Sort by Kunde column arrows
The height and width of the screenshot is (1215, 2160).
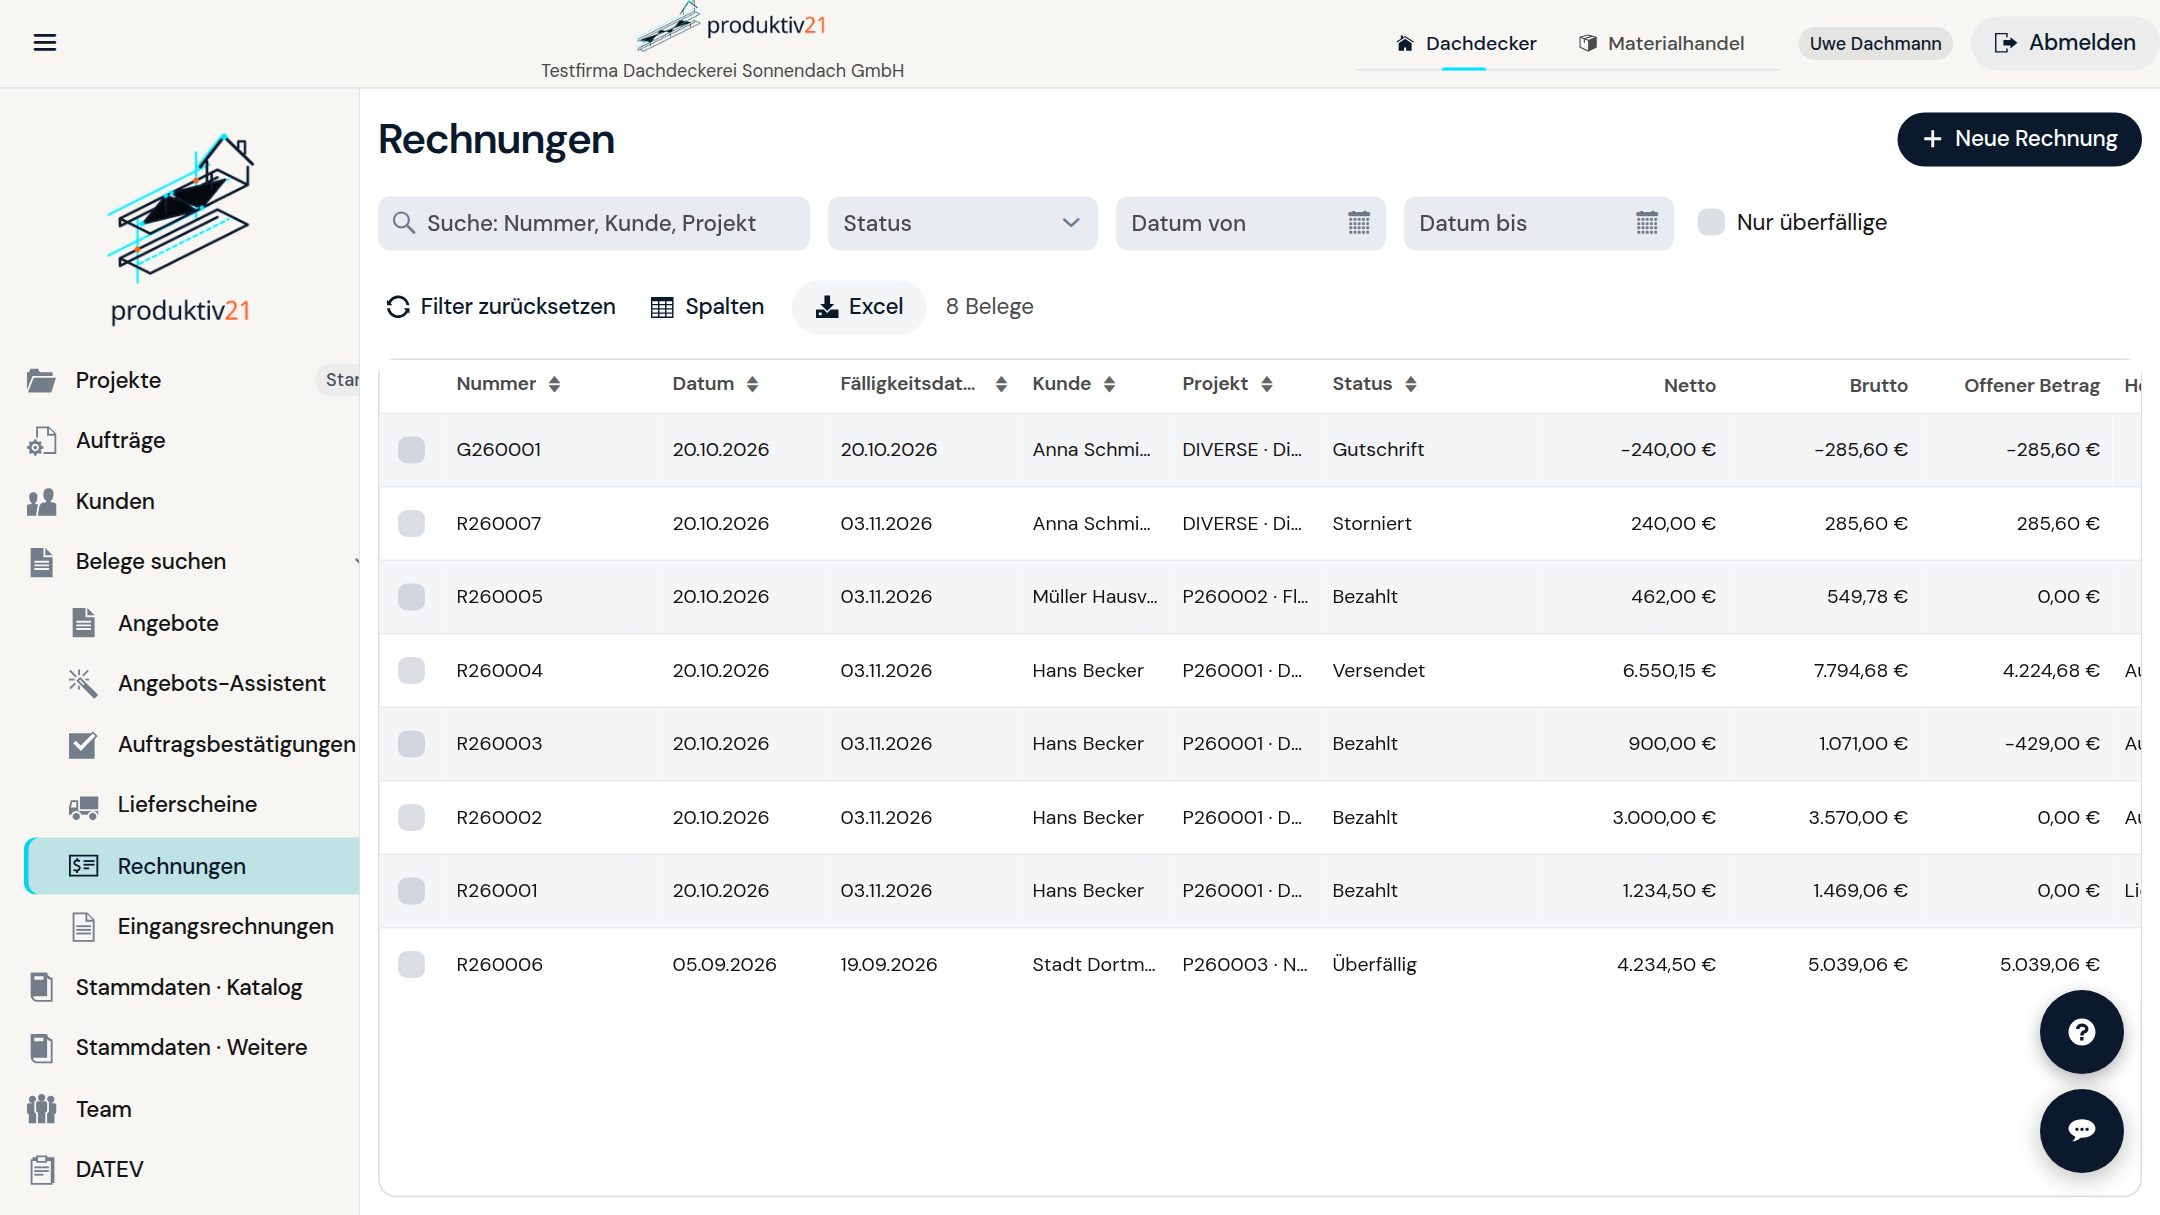[1109, 384]
